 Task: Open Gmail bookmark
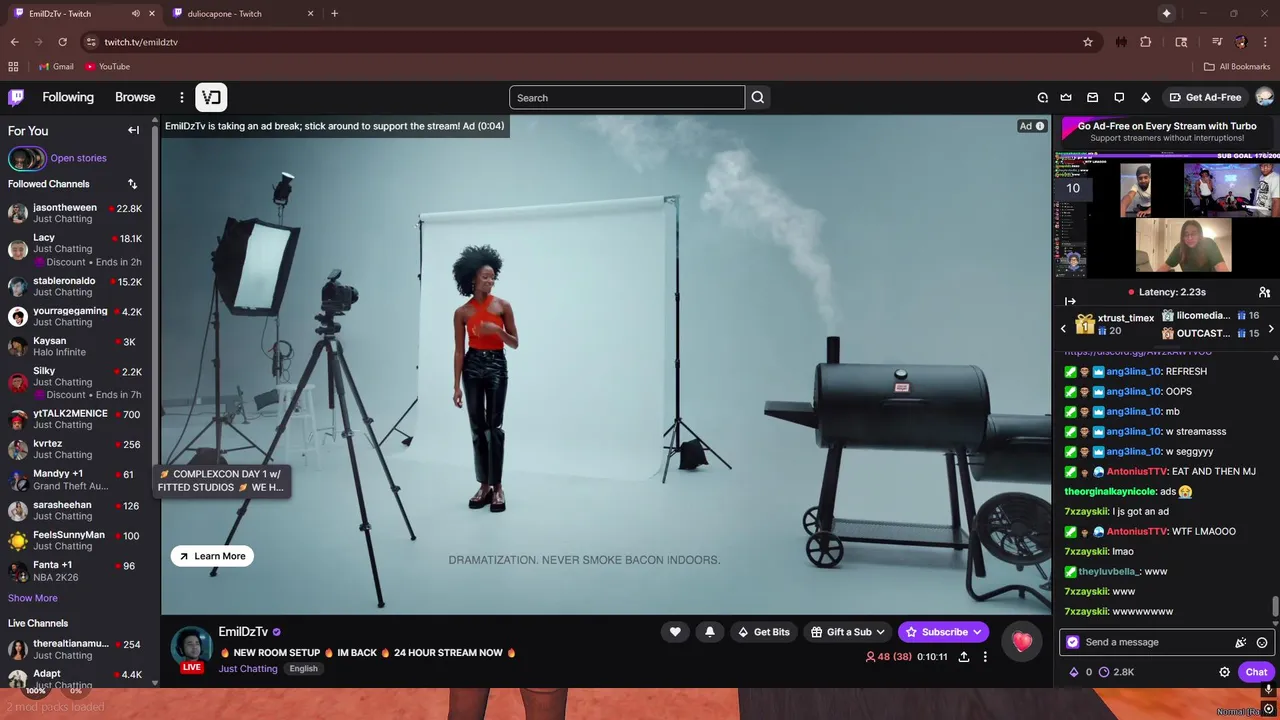point(55,66)
